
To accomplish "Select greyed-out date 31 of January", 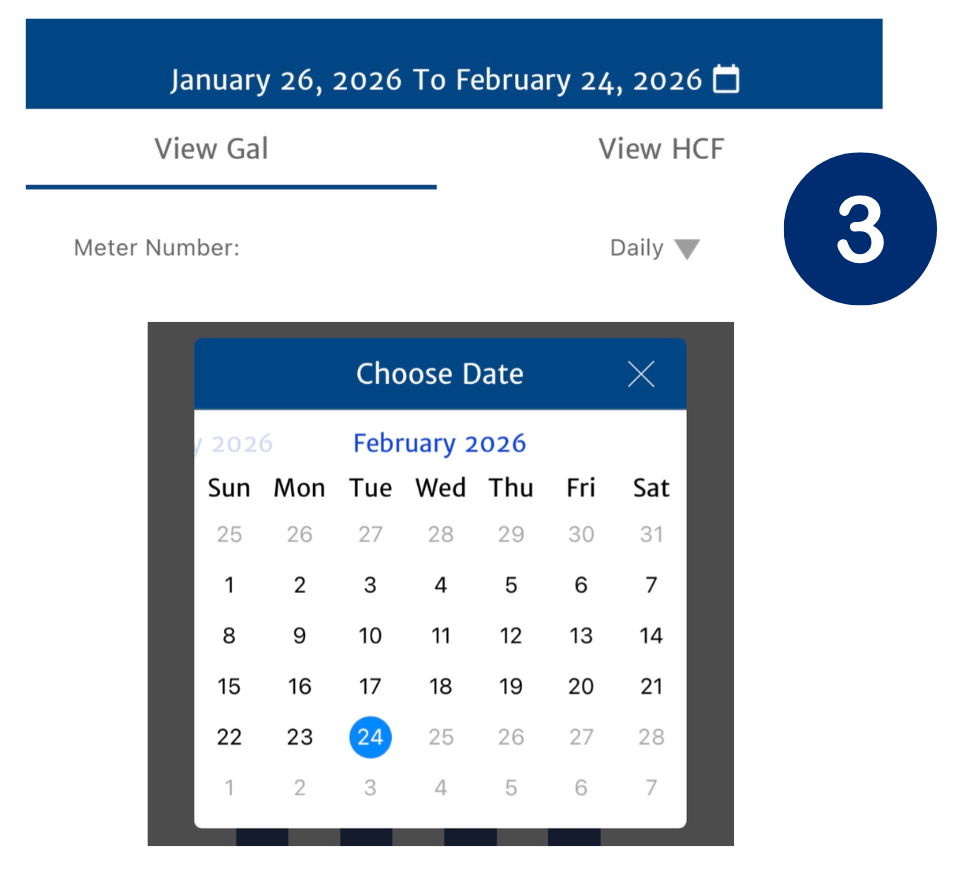I will pos(651,535).
